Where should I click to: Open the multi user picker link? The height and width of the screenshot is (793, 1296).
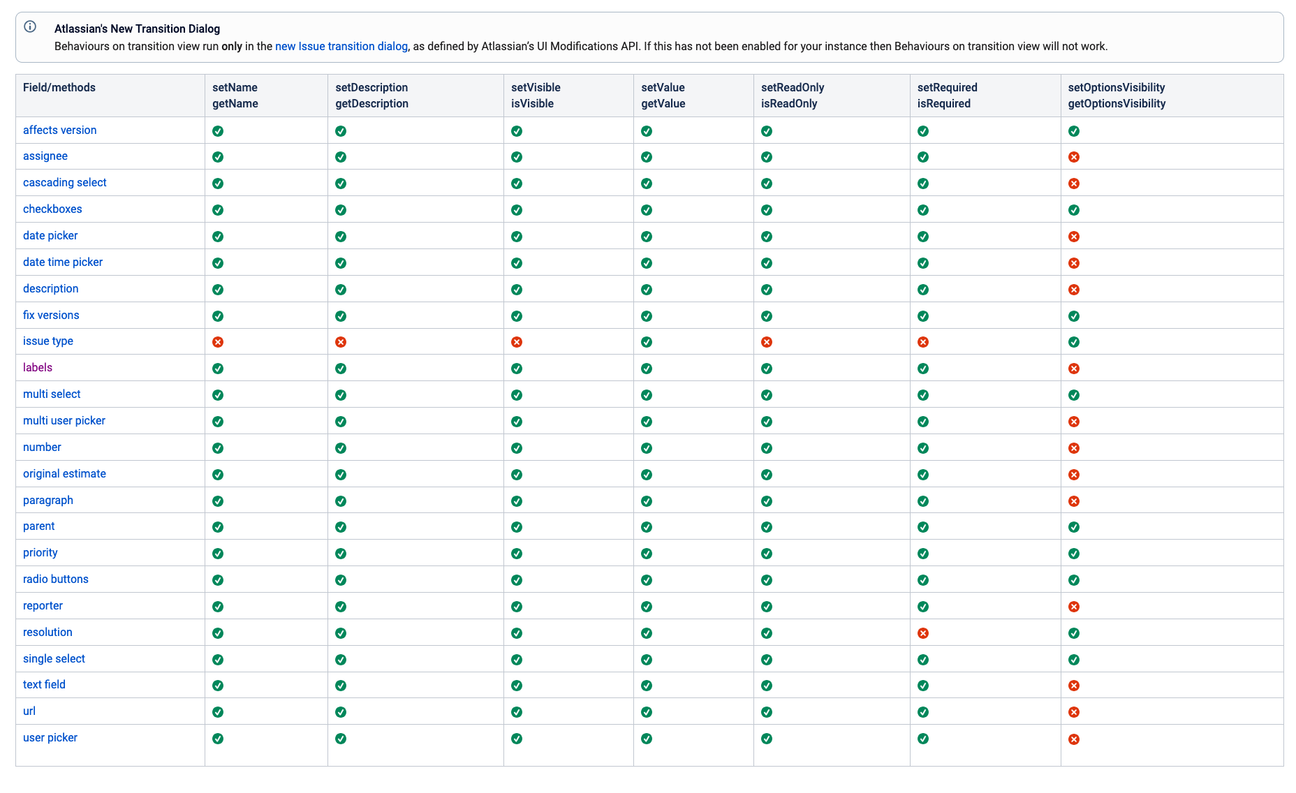[64, 420]
